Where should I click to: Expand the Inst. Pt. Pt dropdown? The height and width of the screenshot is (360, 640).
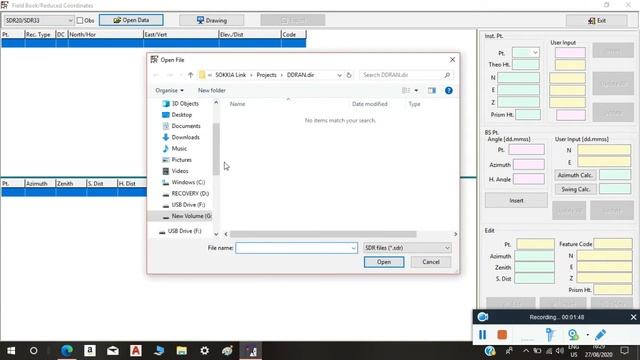click(535, 53)
